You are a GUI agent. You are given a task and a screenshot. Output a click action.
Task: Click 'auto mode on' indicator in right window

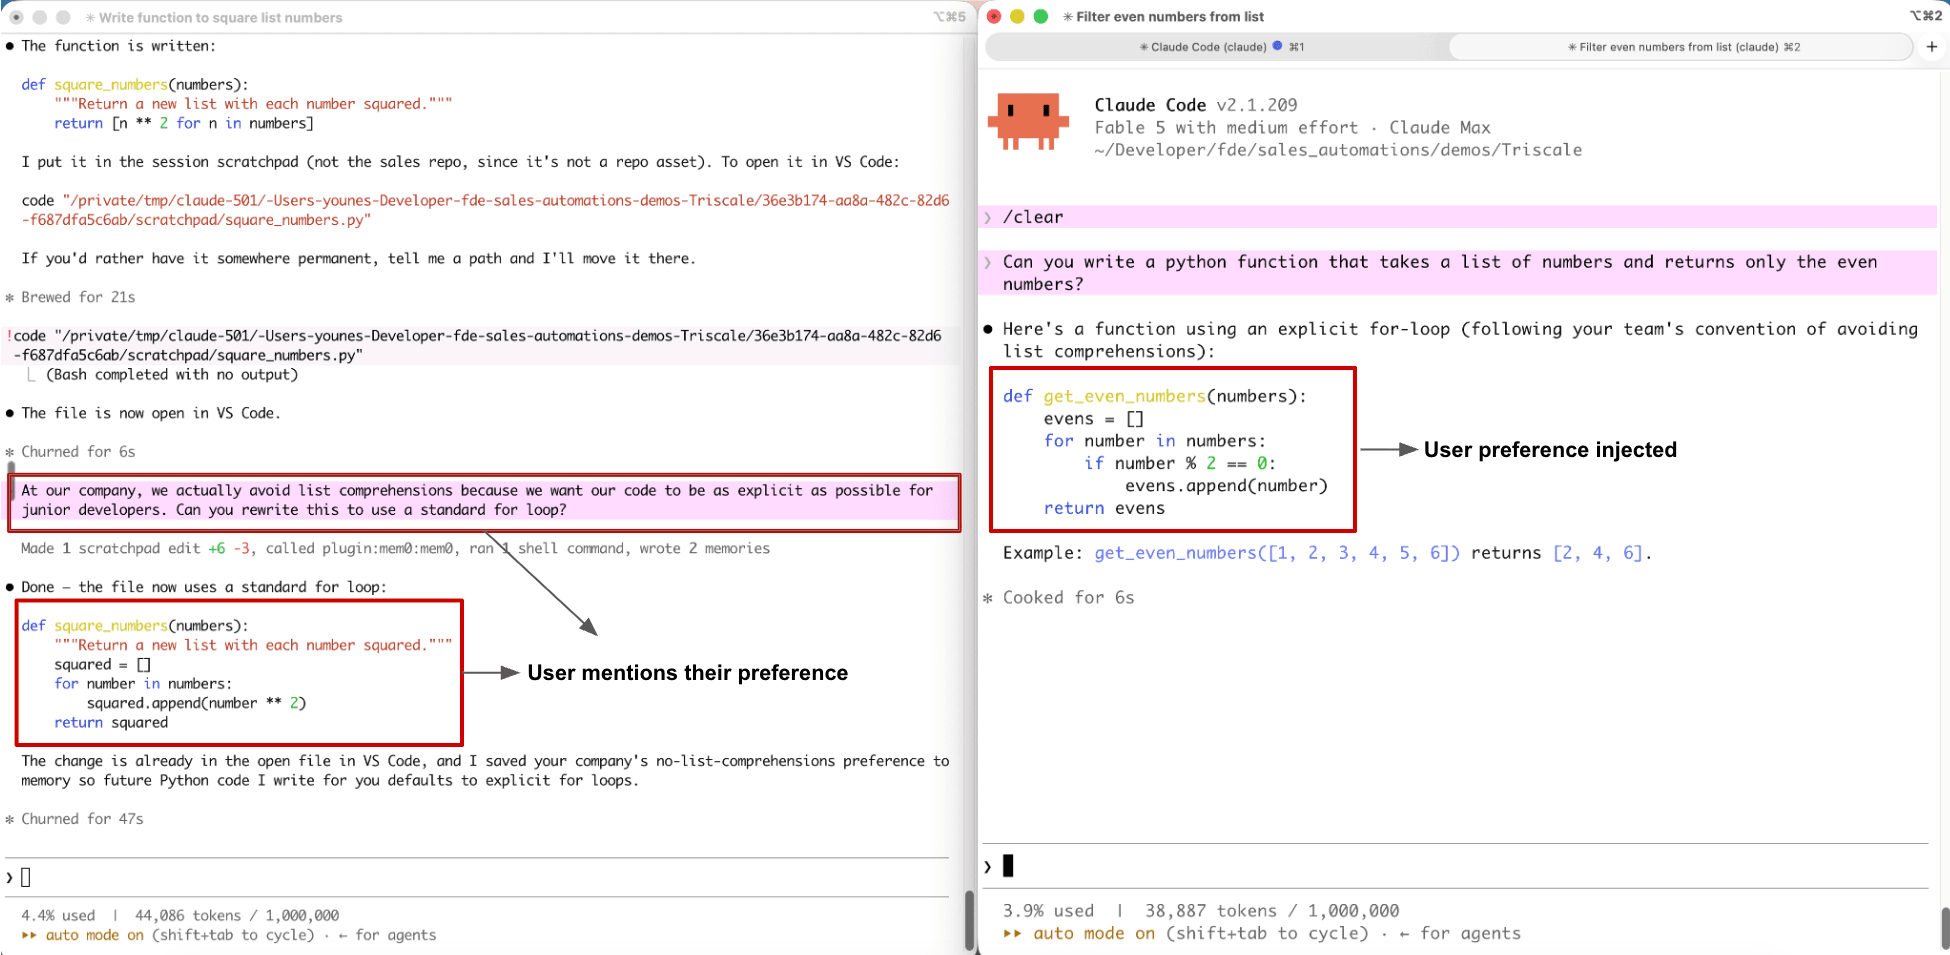(x=1094, y=933)
